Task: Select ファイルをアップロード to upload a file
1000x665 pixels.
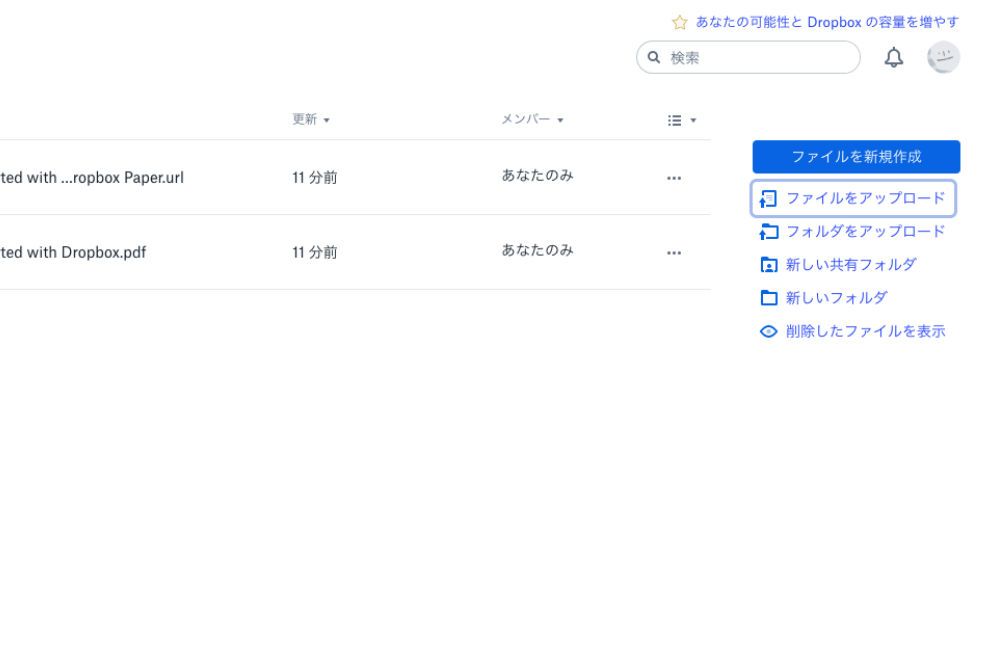Action: [865, 198]
